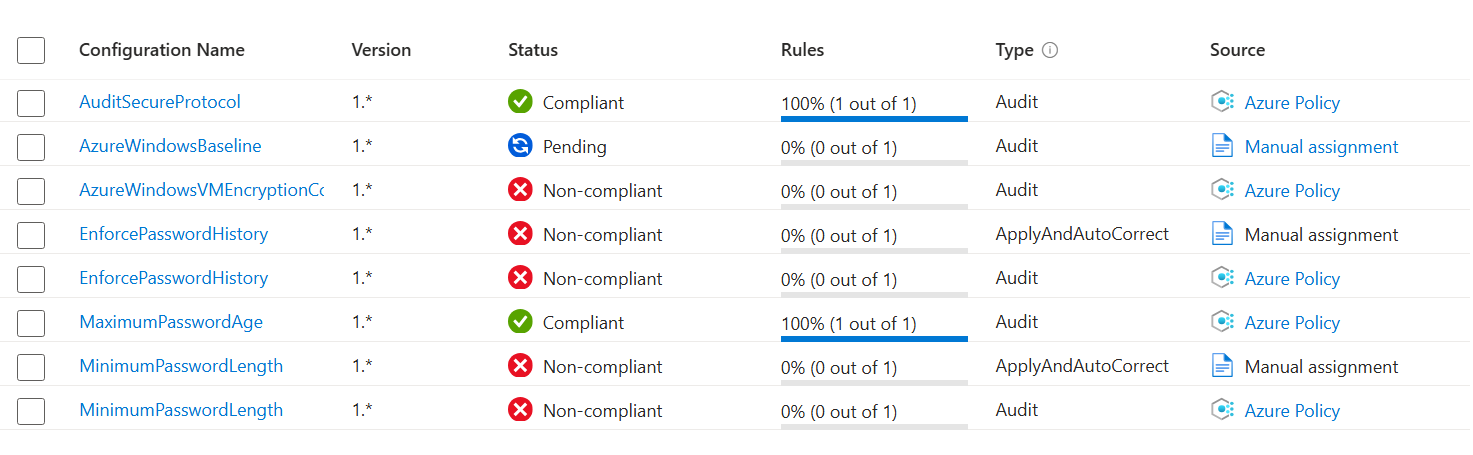Click the red Non-compliant icon for AzureWindowsVMEncryptionCompliance

point(520,190)
